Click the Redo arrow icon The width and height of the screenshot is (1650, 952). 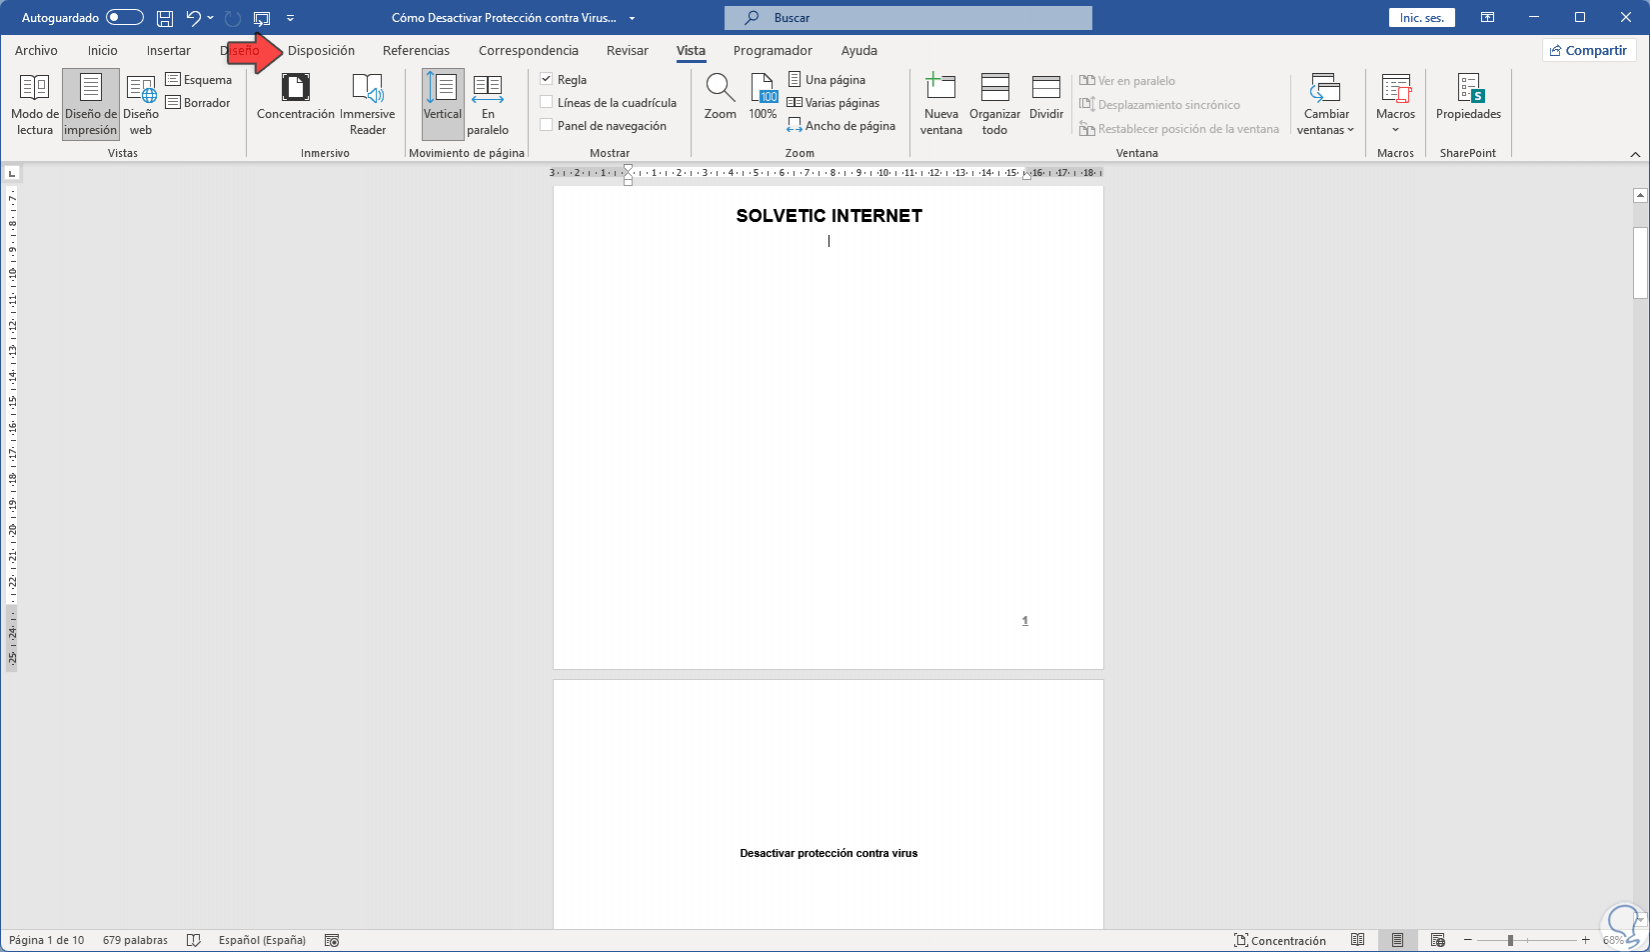pos(232,18)
